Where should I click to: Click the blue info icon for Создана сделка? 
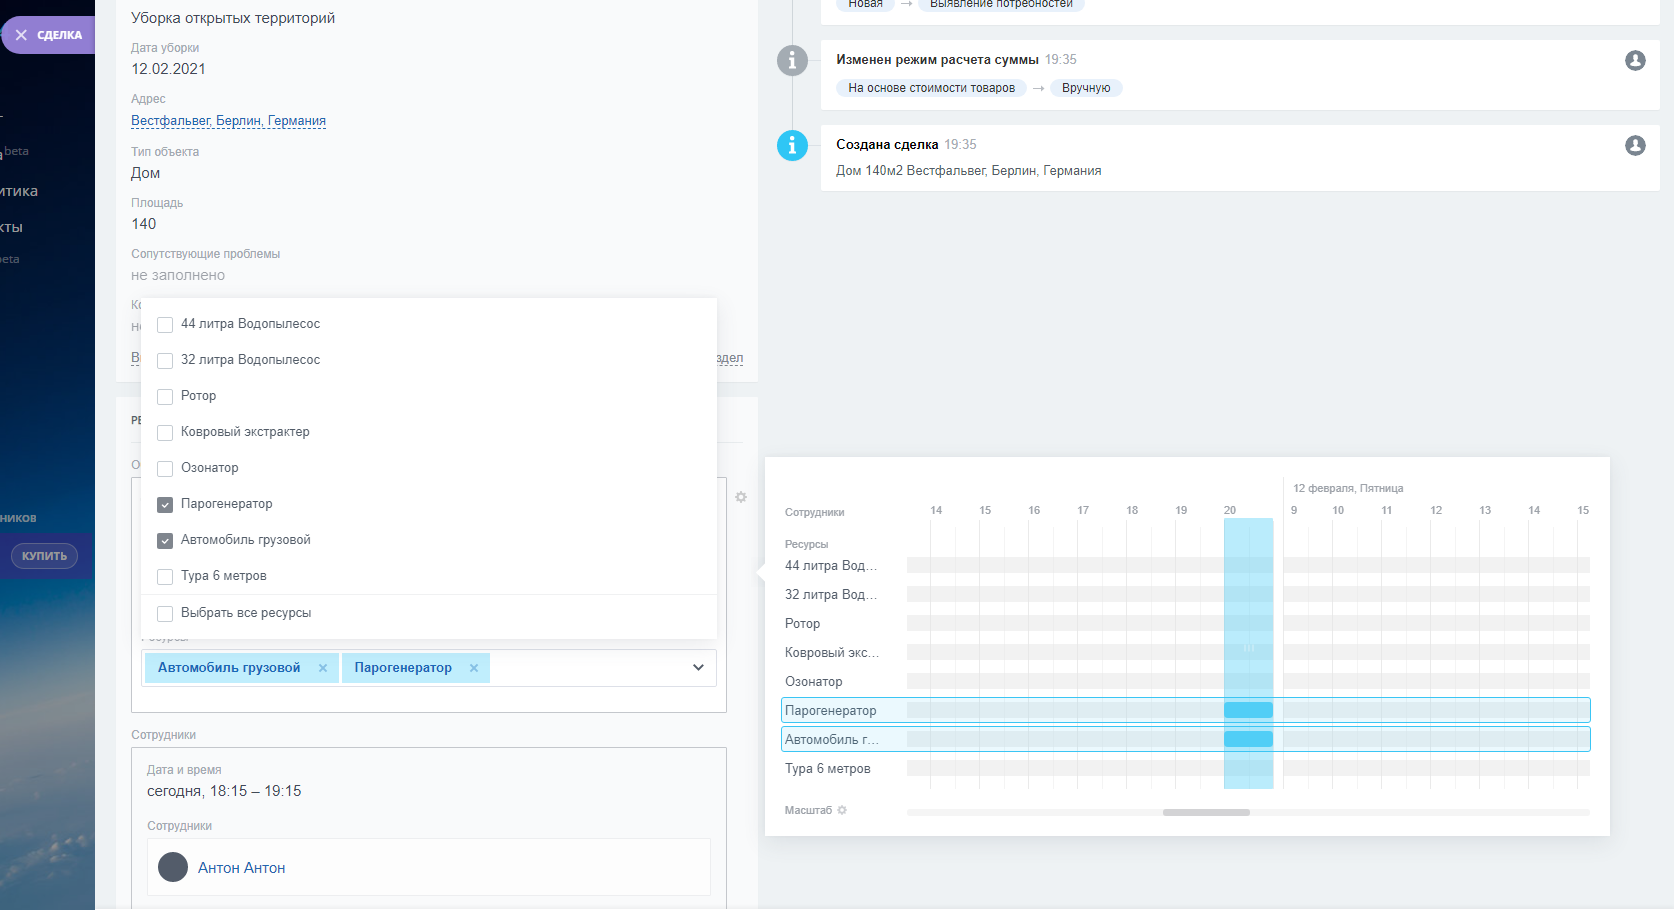coord(792,146)
